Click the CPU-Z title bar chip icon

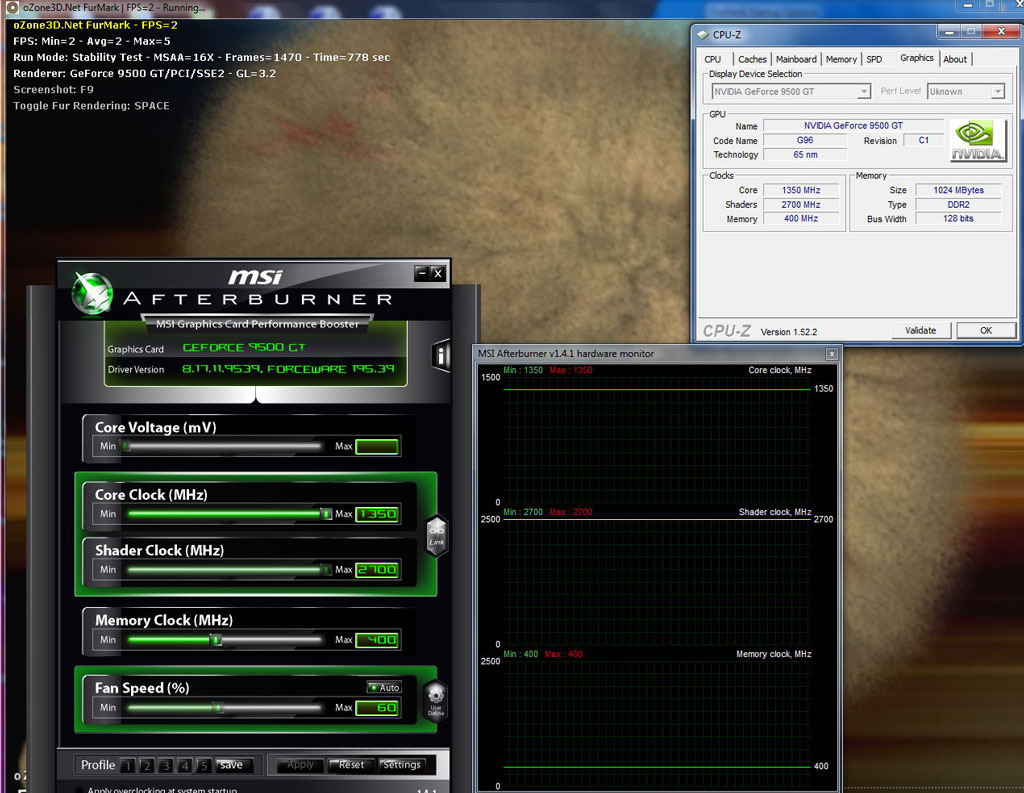pyautogui.click(x=703, y=35)
